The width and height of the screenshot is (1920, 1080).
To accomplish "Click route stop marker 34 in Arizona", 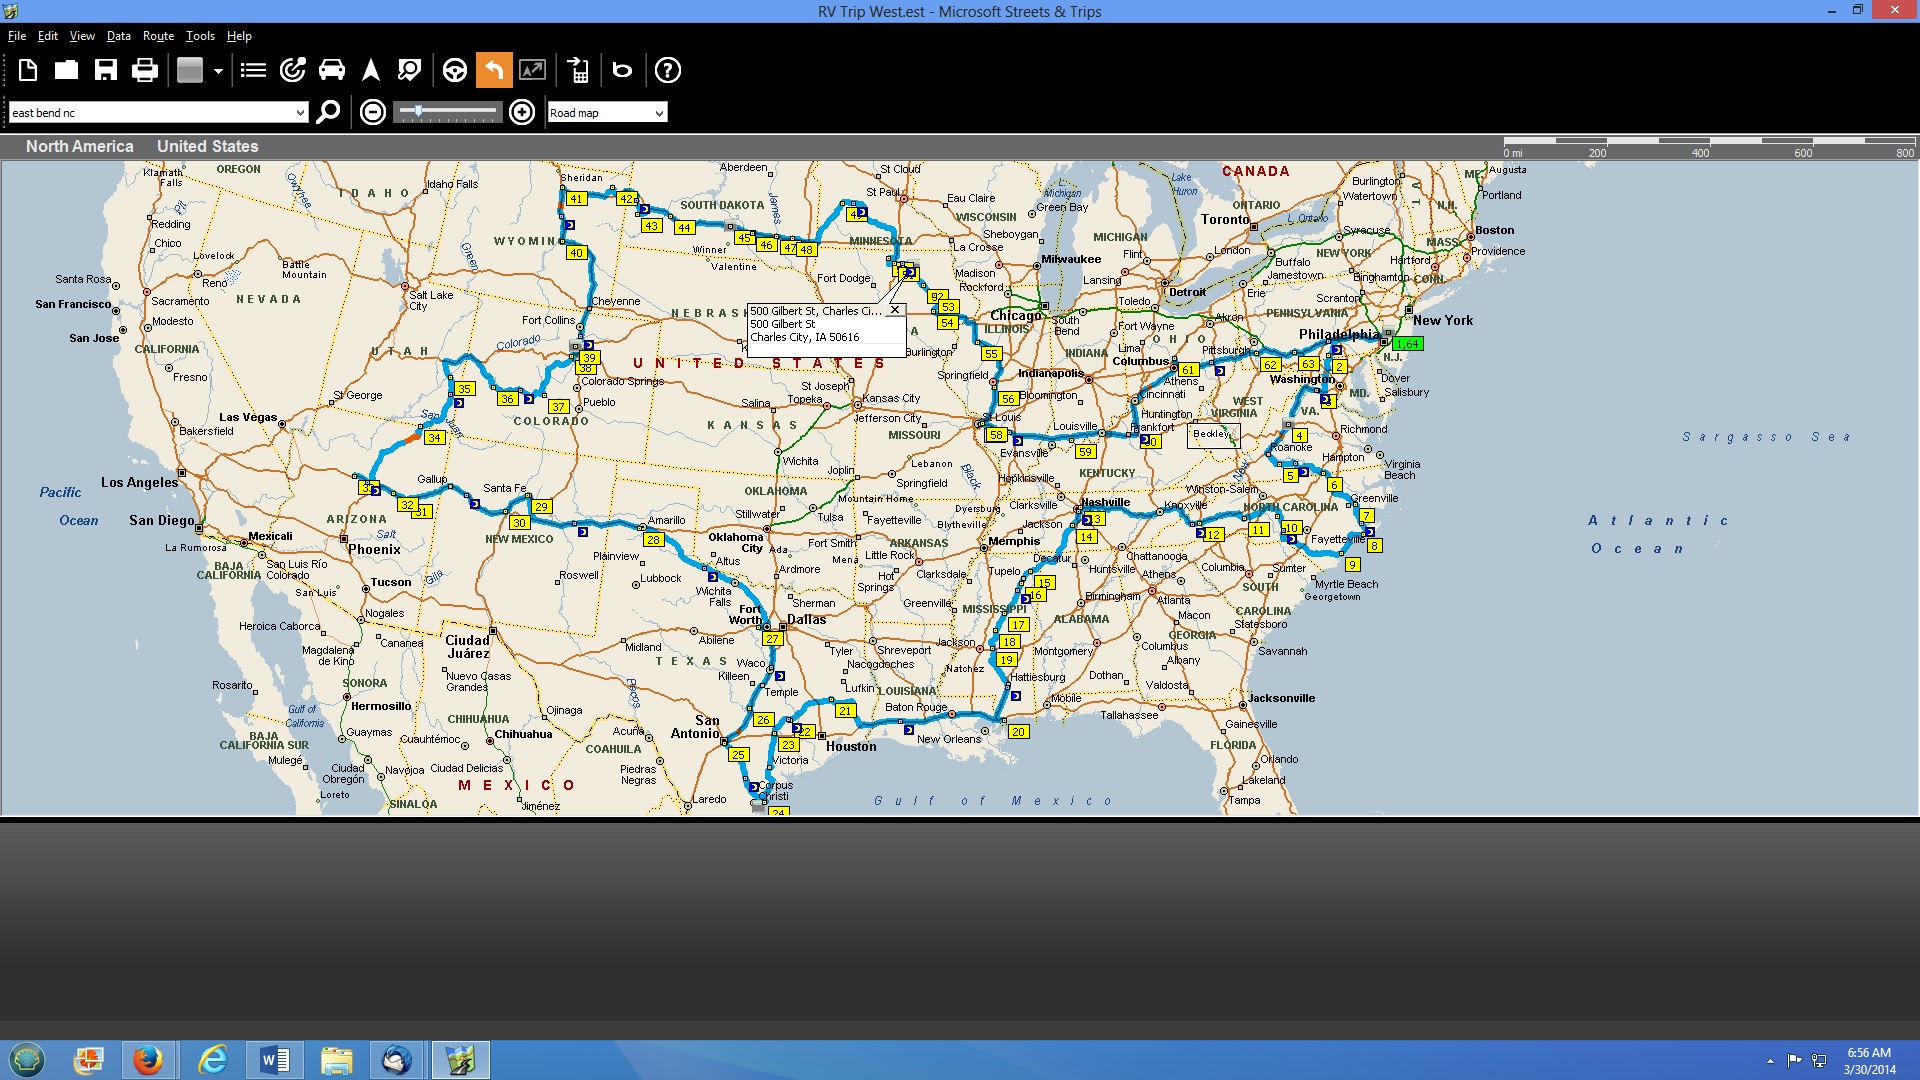I will pos(434,438).
